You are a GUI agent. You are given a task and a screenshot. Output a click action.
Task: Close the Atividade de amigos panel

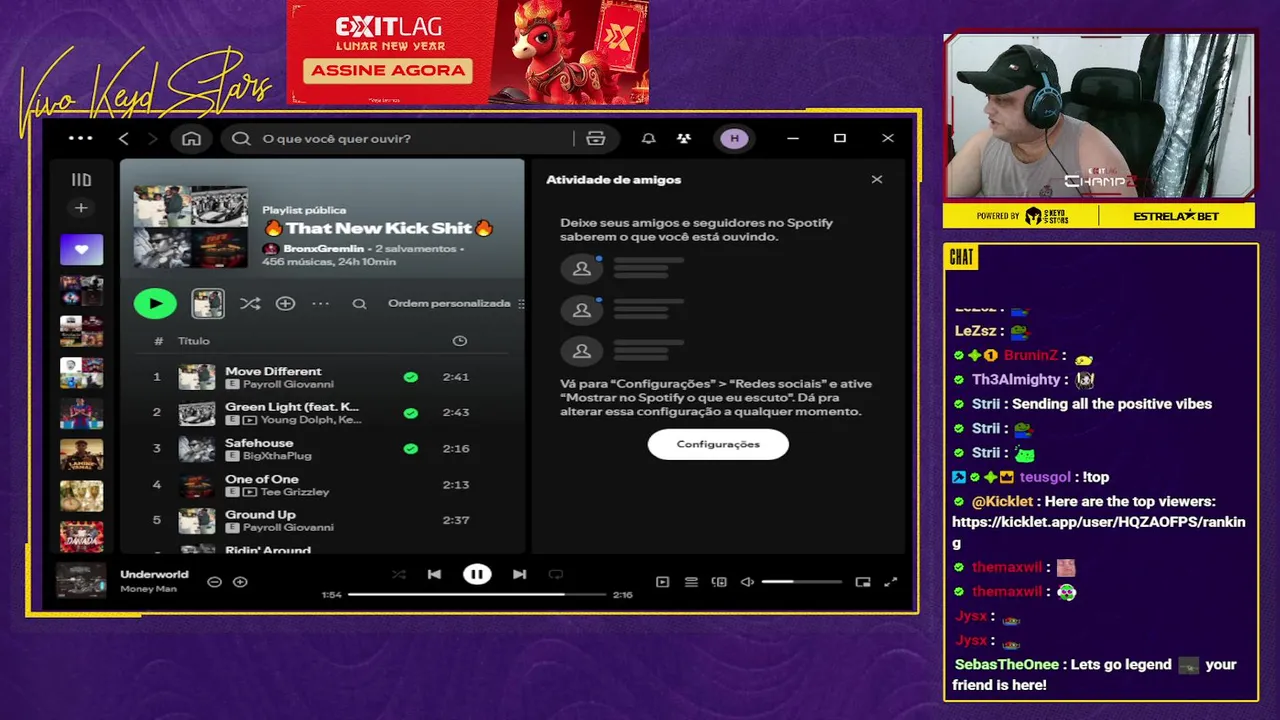tap(877, 179)
